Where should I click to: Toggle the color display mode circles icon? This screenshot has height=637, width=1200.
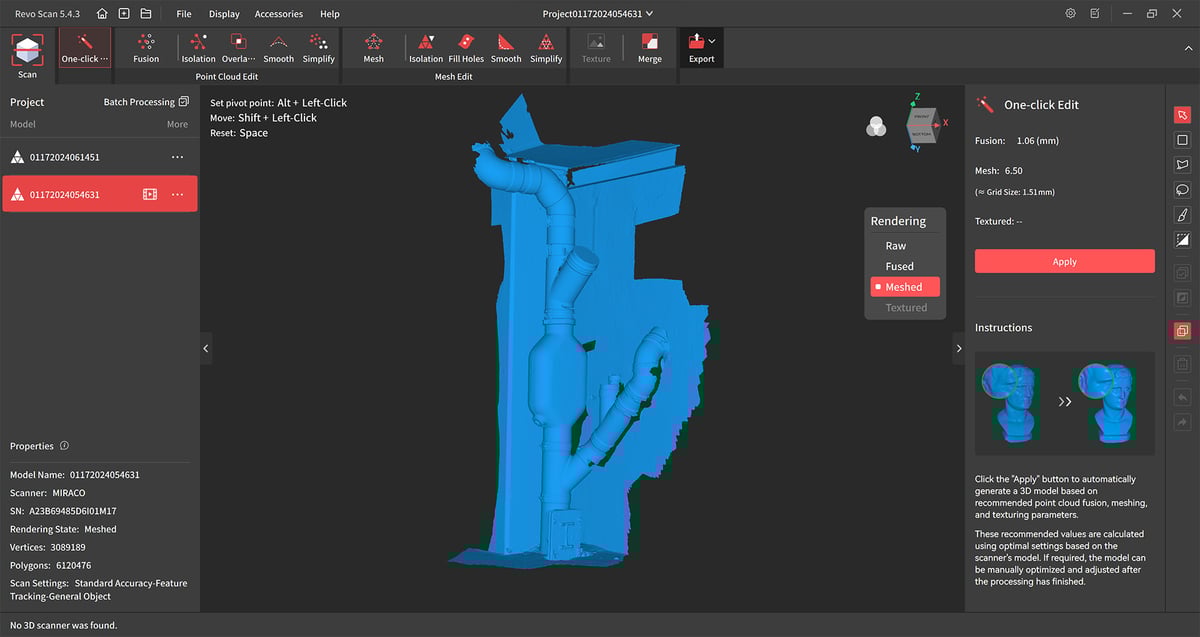pos(876,125)
